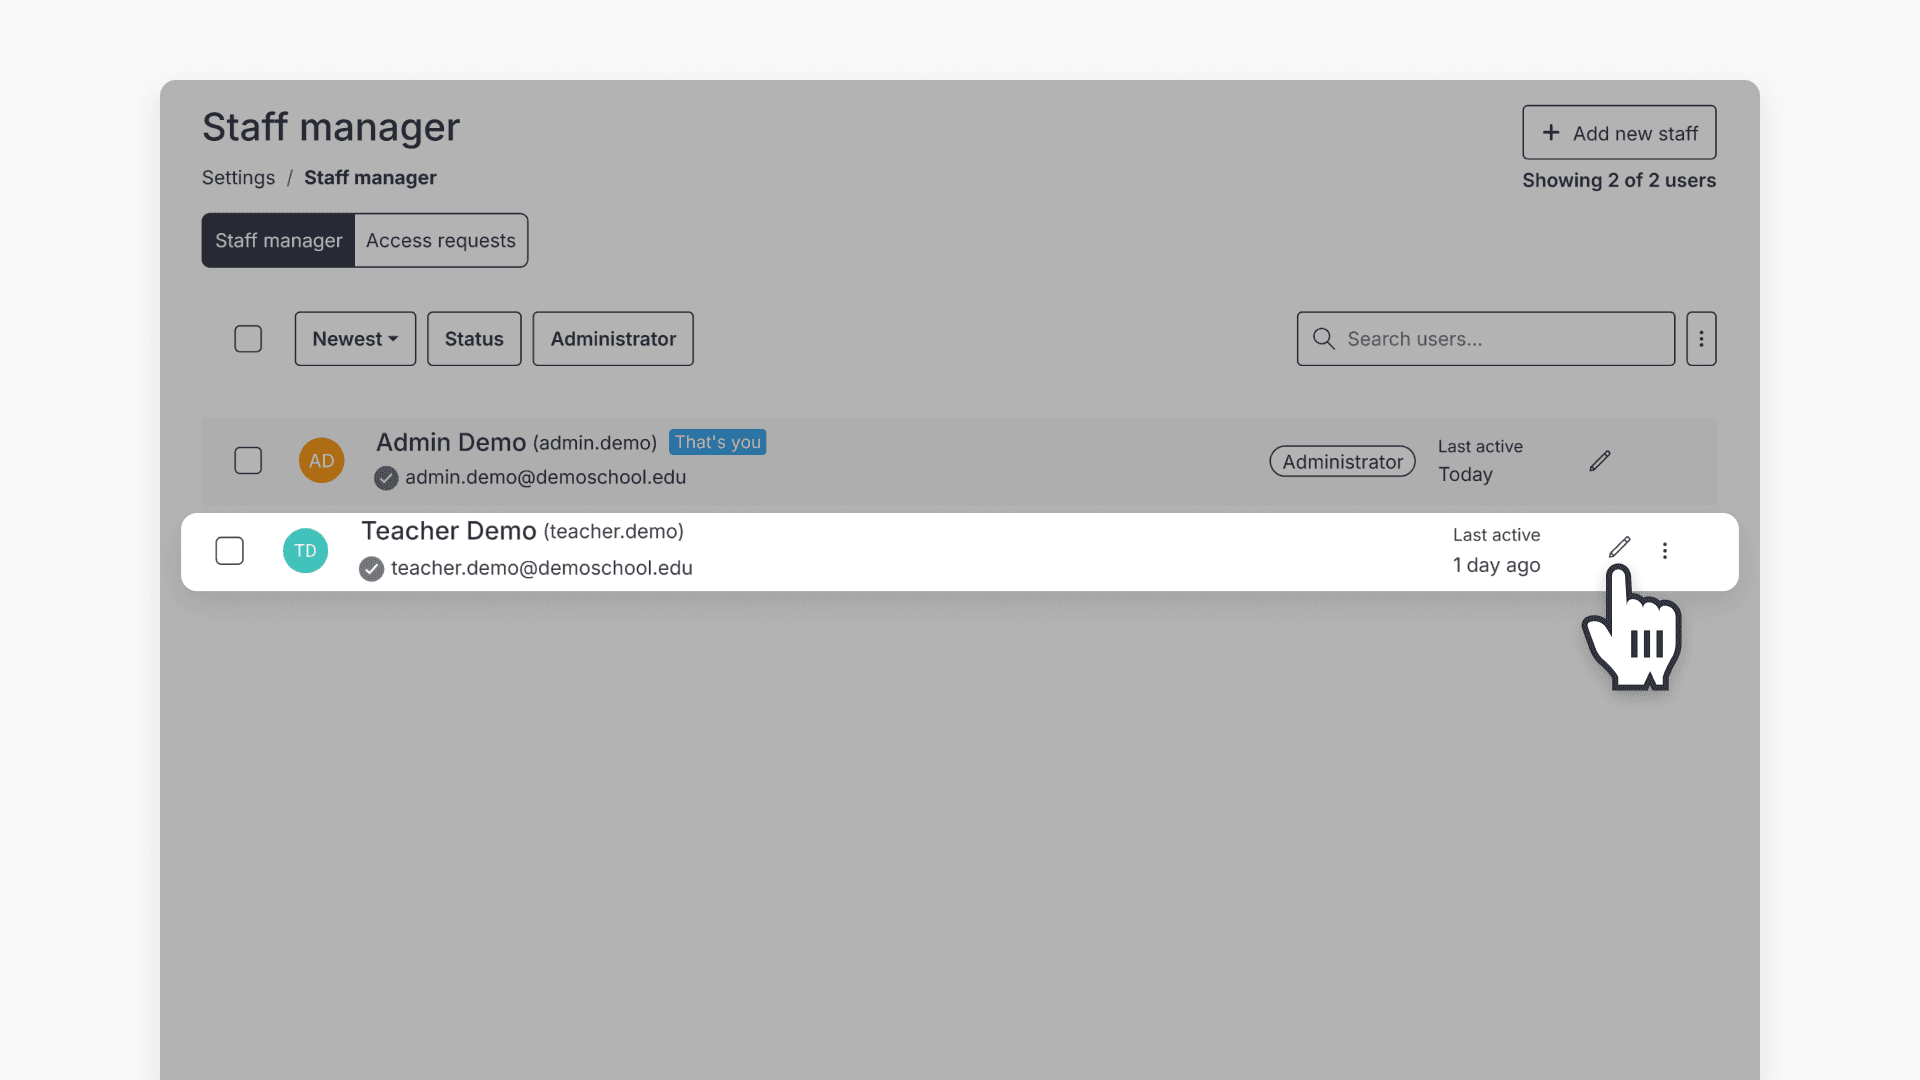
Task: Check the checkbox on Teacher Demo's row
Action: pyautogui.click(x=229, y=550)
